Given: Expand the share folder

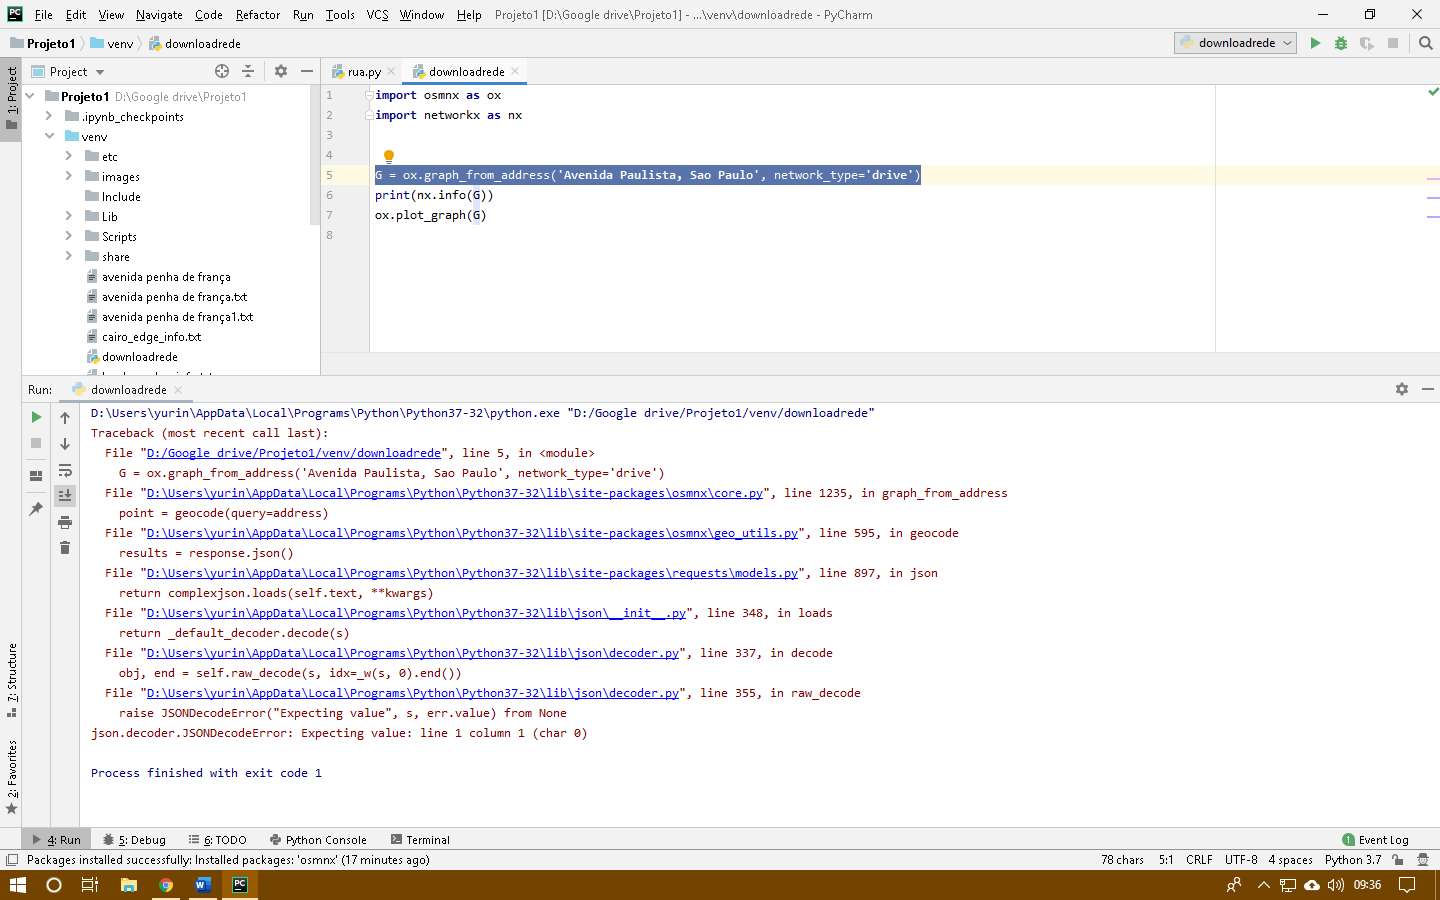Looking at the screenshot, I should coord(69,256).
